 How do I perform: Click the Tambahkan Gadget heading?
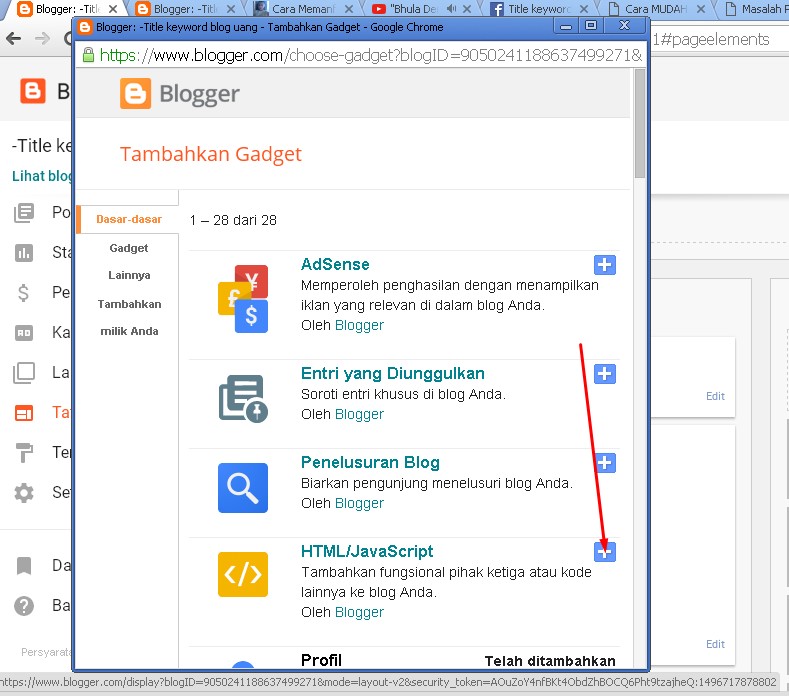[x=210, y=154]
